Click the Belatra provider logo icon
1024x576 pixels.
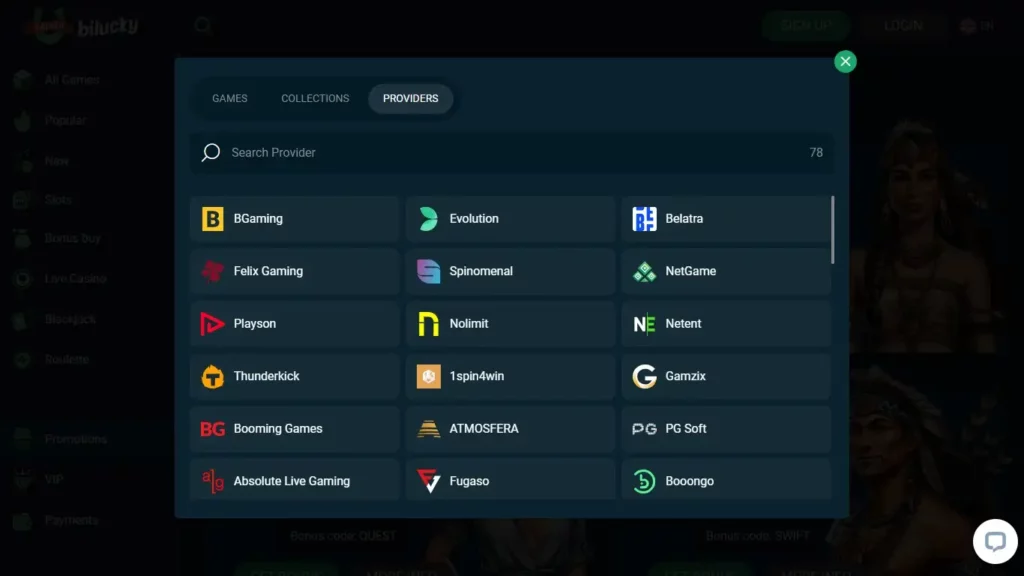click(644, 219)
